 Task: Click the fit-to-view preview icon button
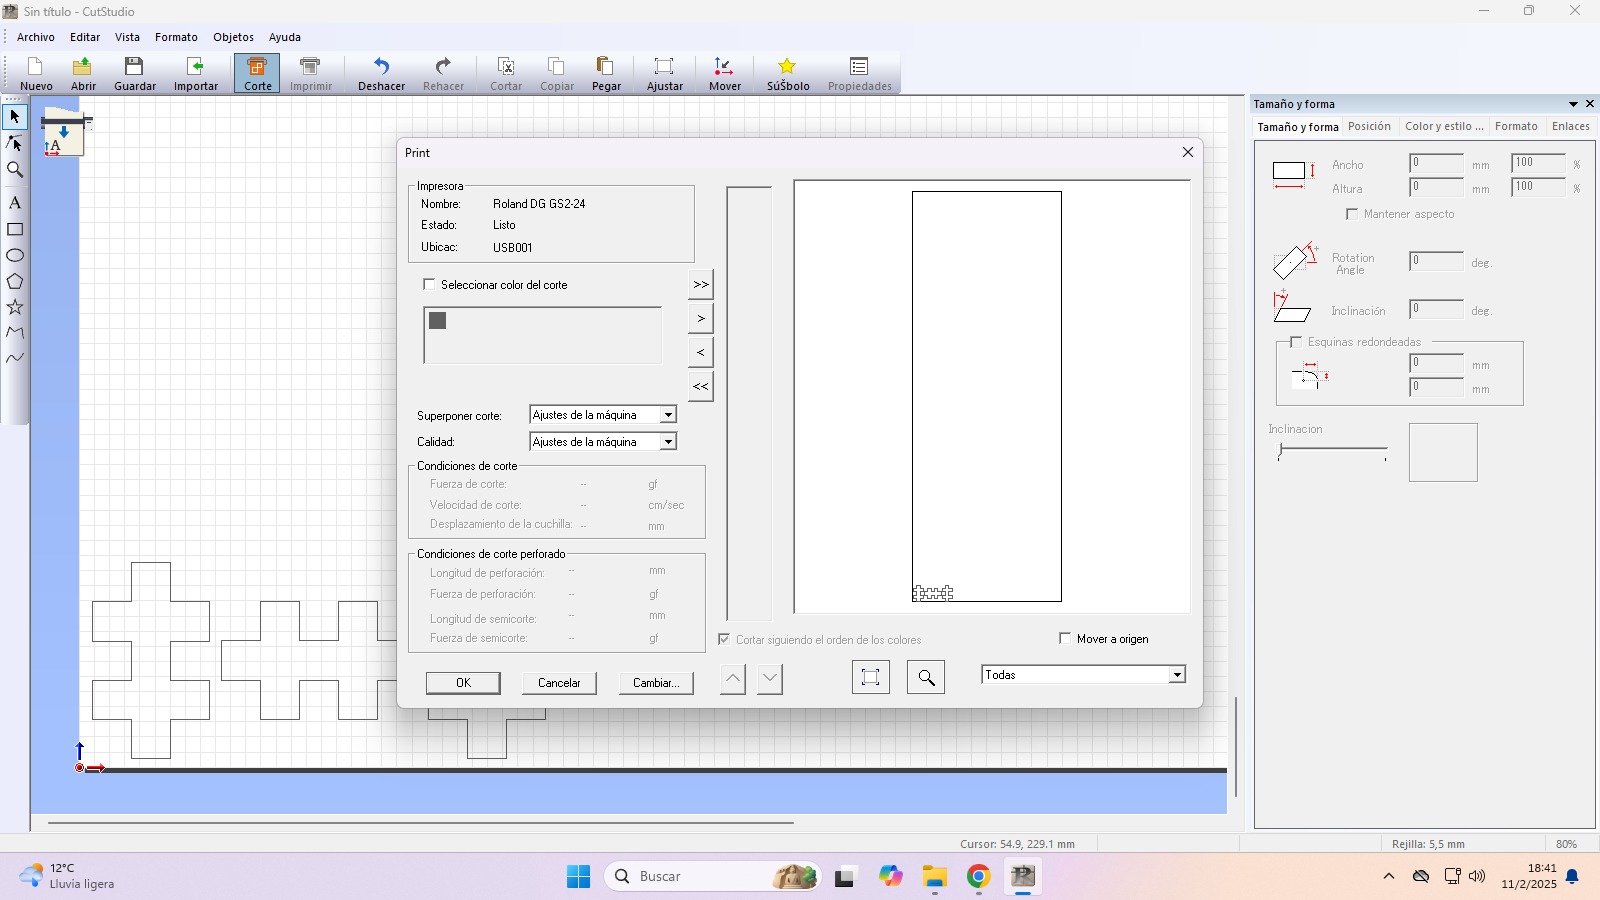coord(870,677)
